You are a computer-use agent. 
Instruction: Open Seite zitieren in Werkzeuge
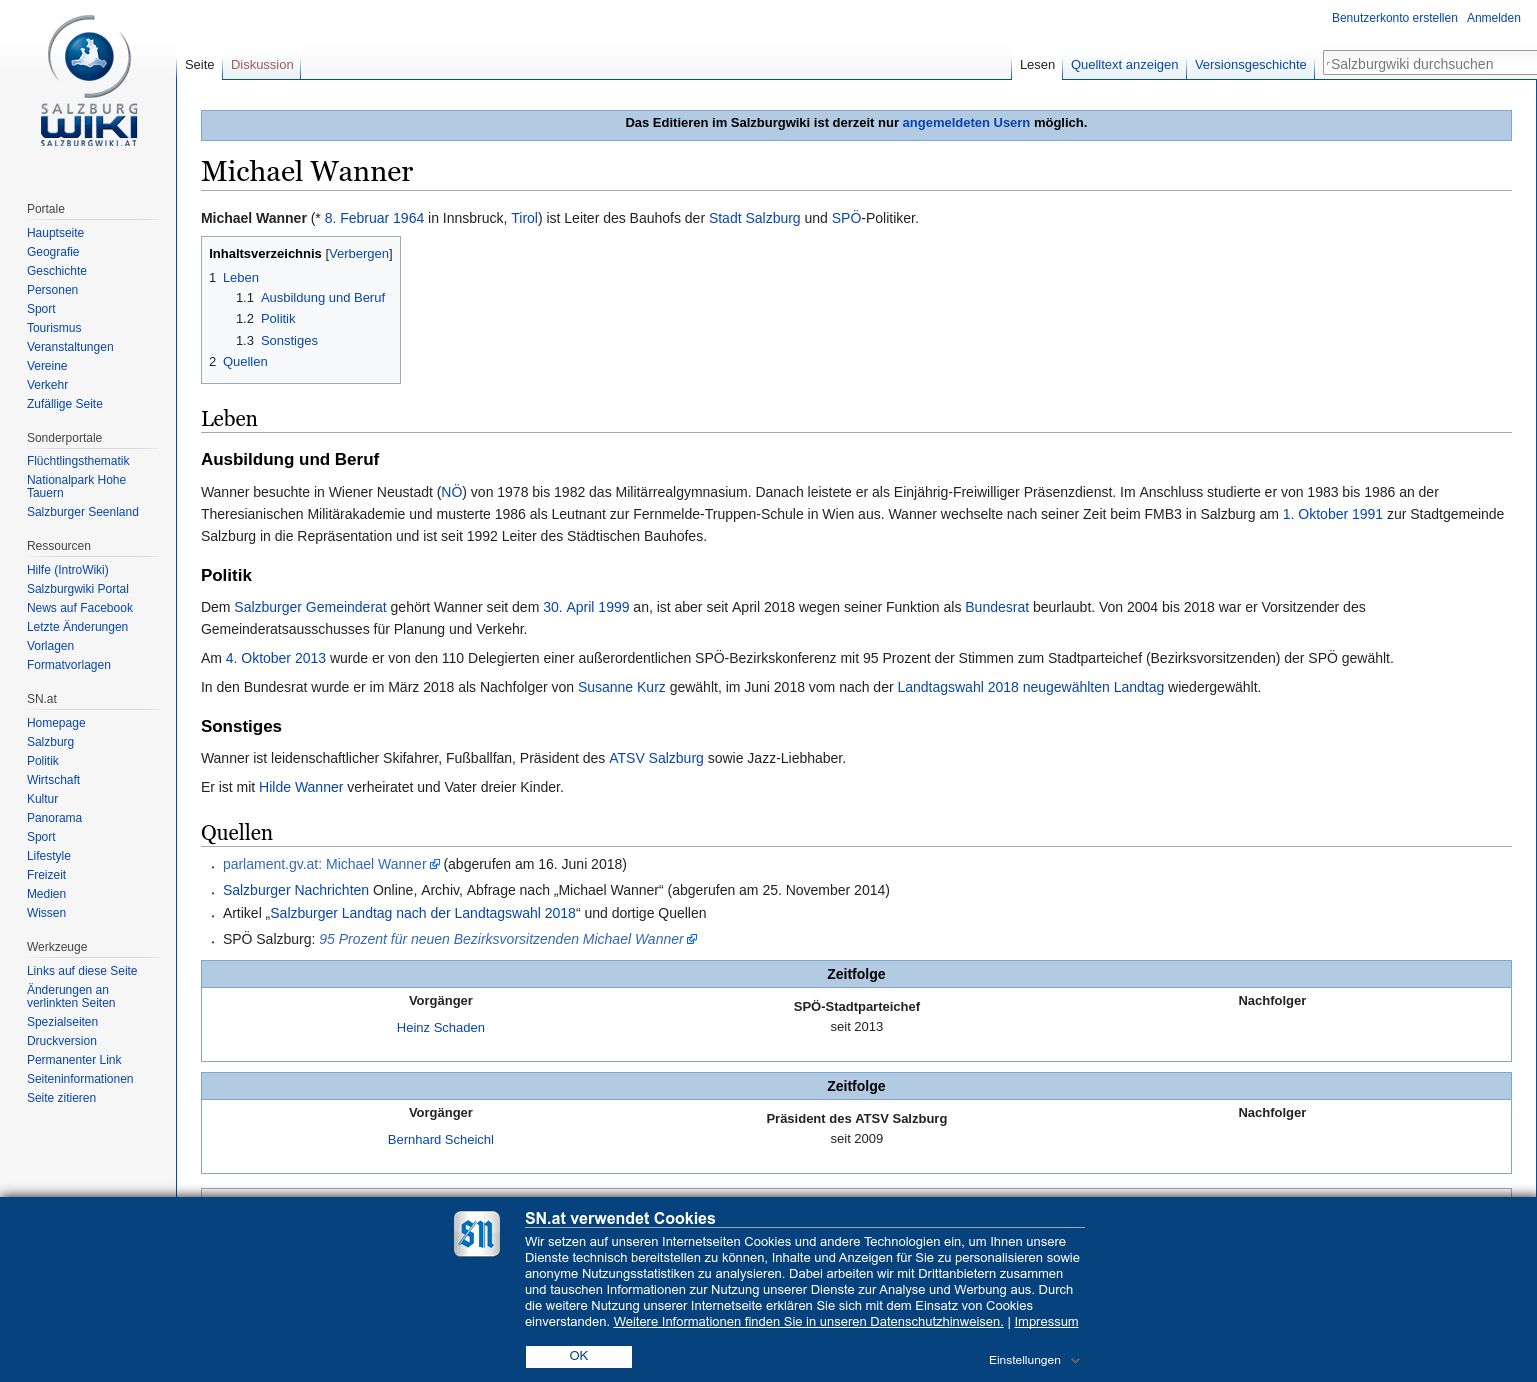click(x=61, y=1098)
